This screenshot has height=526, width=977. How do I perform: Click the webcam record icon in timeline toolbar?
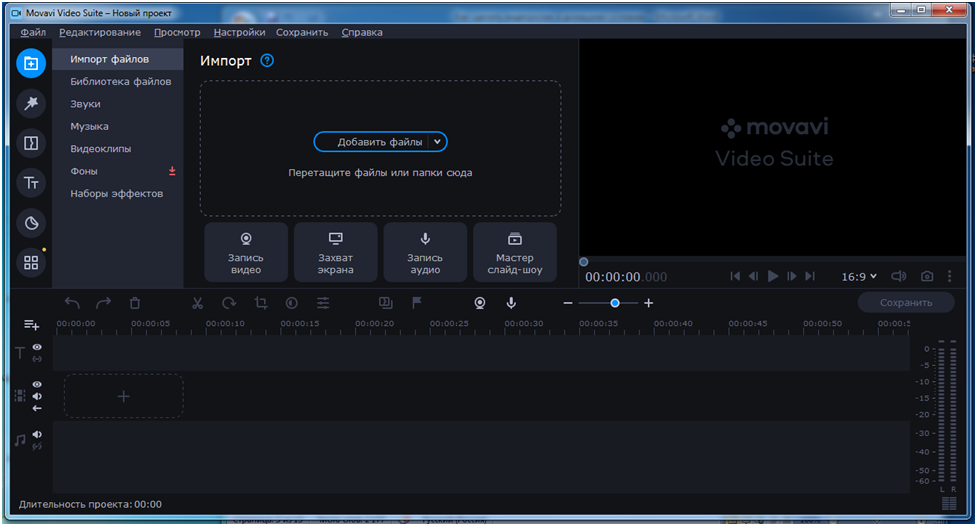(x=480, y=303)
